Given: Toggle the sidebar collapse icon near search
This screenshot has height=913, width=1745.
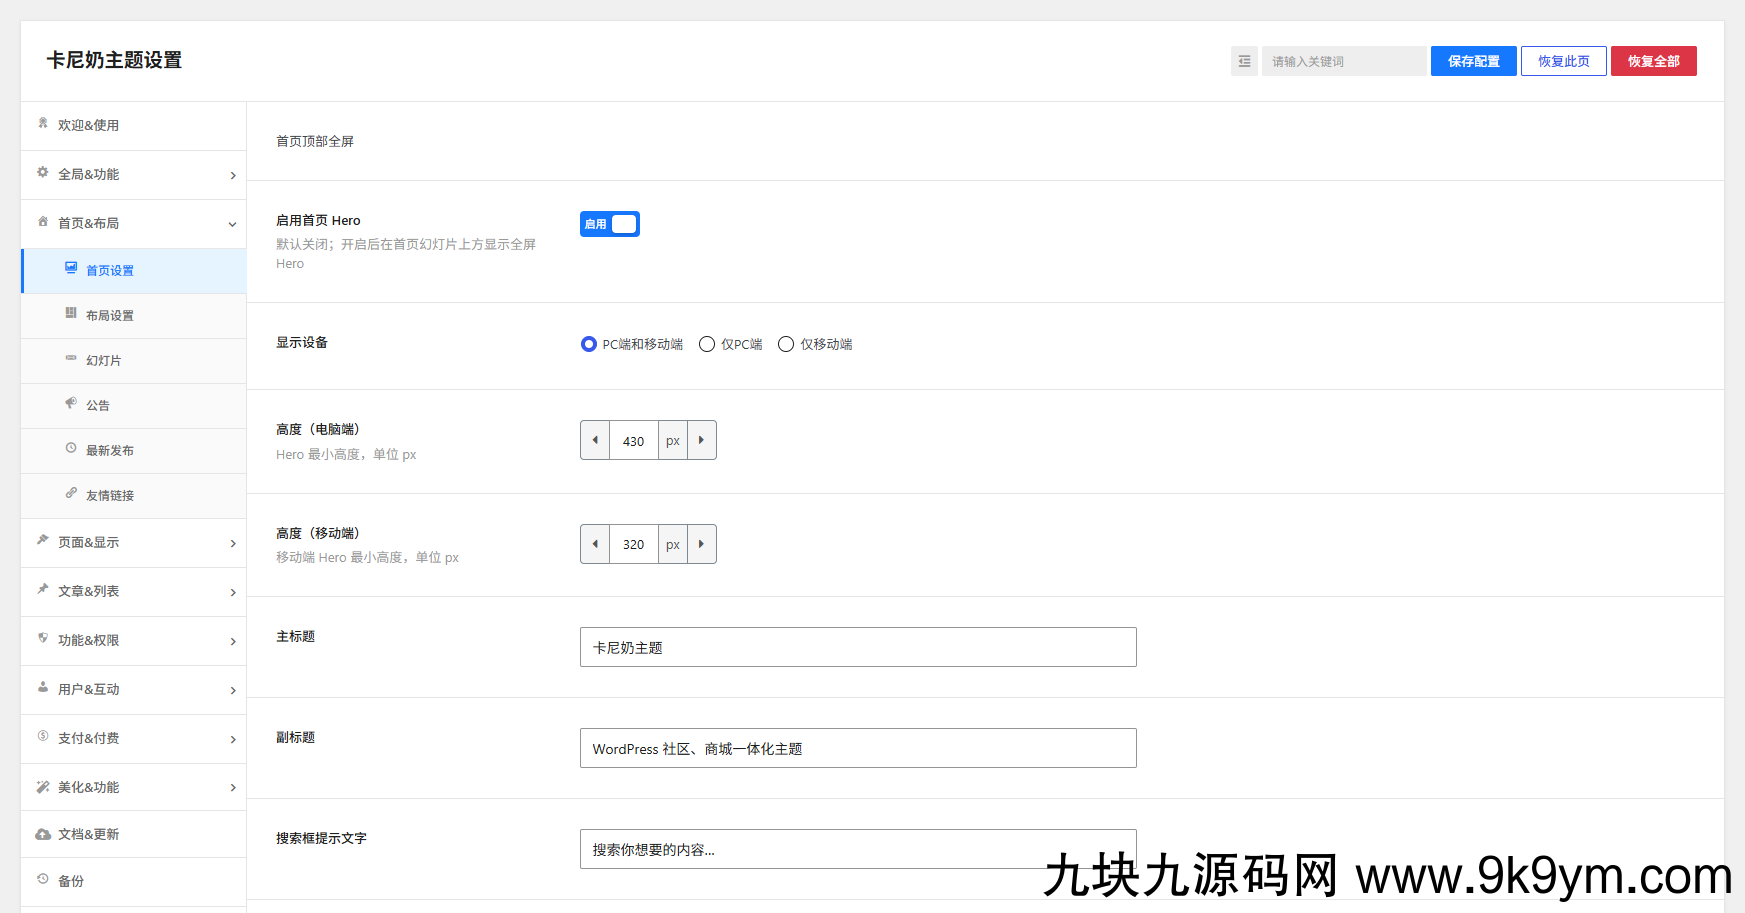Looking at the screenshot, I should pos(1244,61).
